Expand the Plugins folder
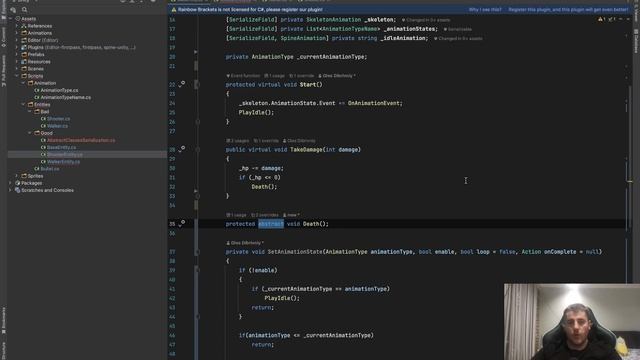 click(17, 47)
